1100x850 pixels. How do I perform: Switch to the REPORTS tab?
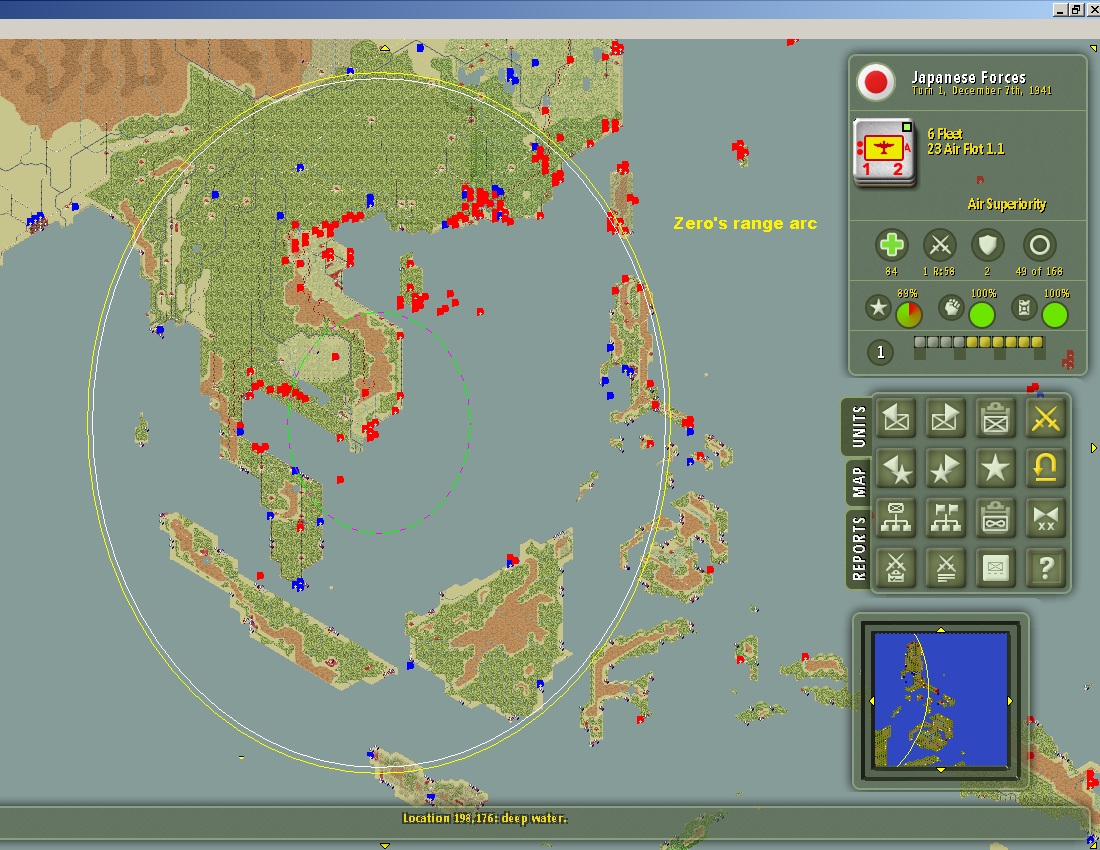coord(858,548)
